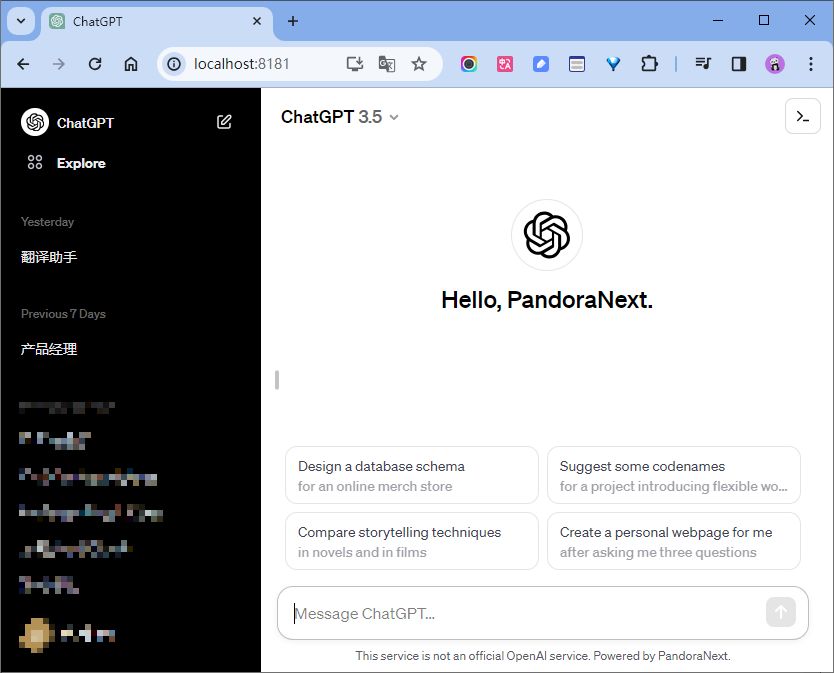
Task: Open the media control music icon
Action: click(703, 64)
